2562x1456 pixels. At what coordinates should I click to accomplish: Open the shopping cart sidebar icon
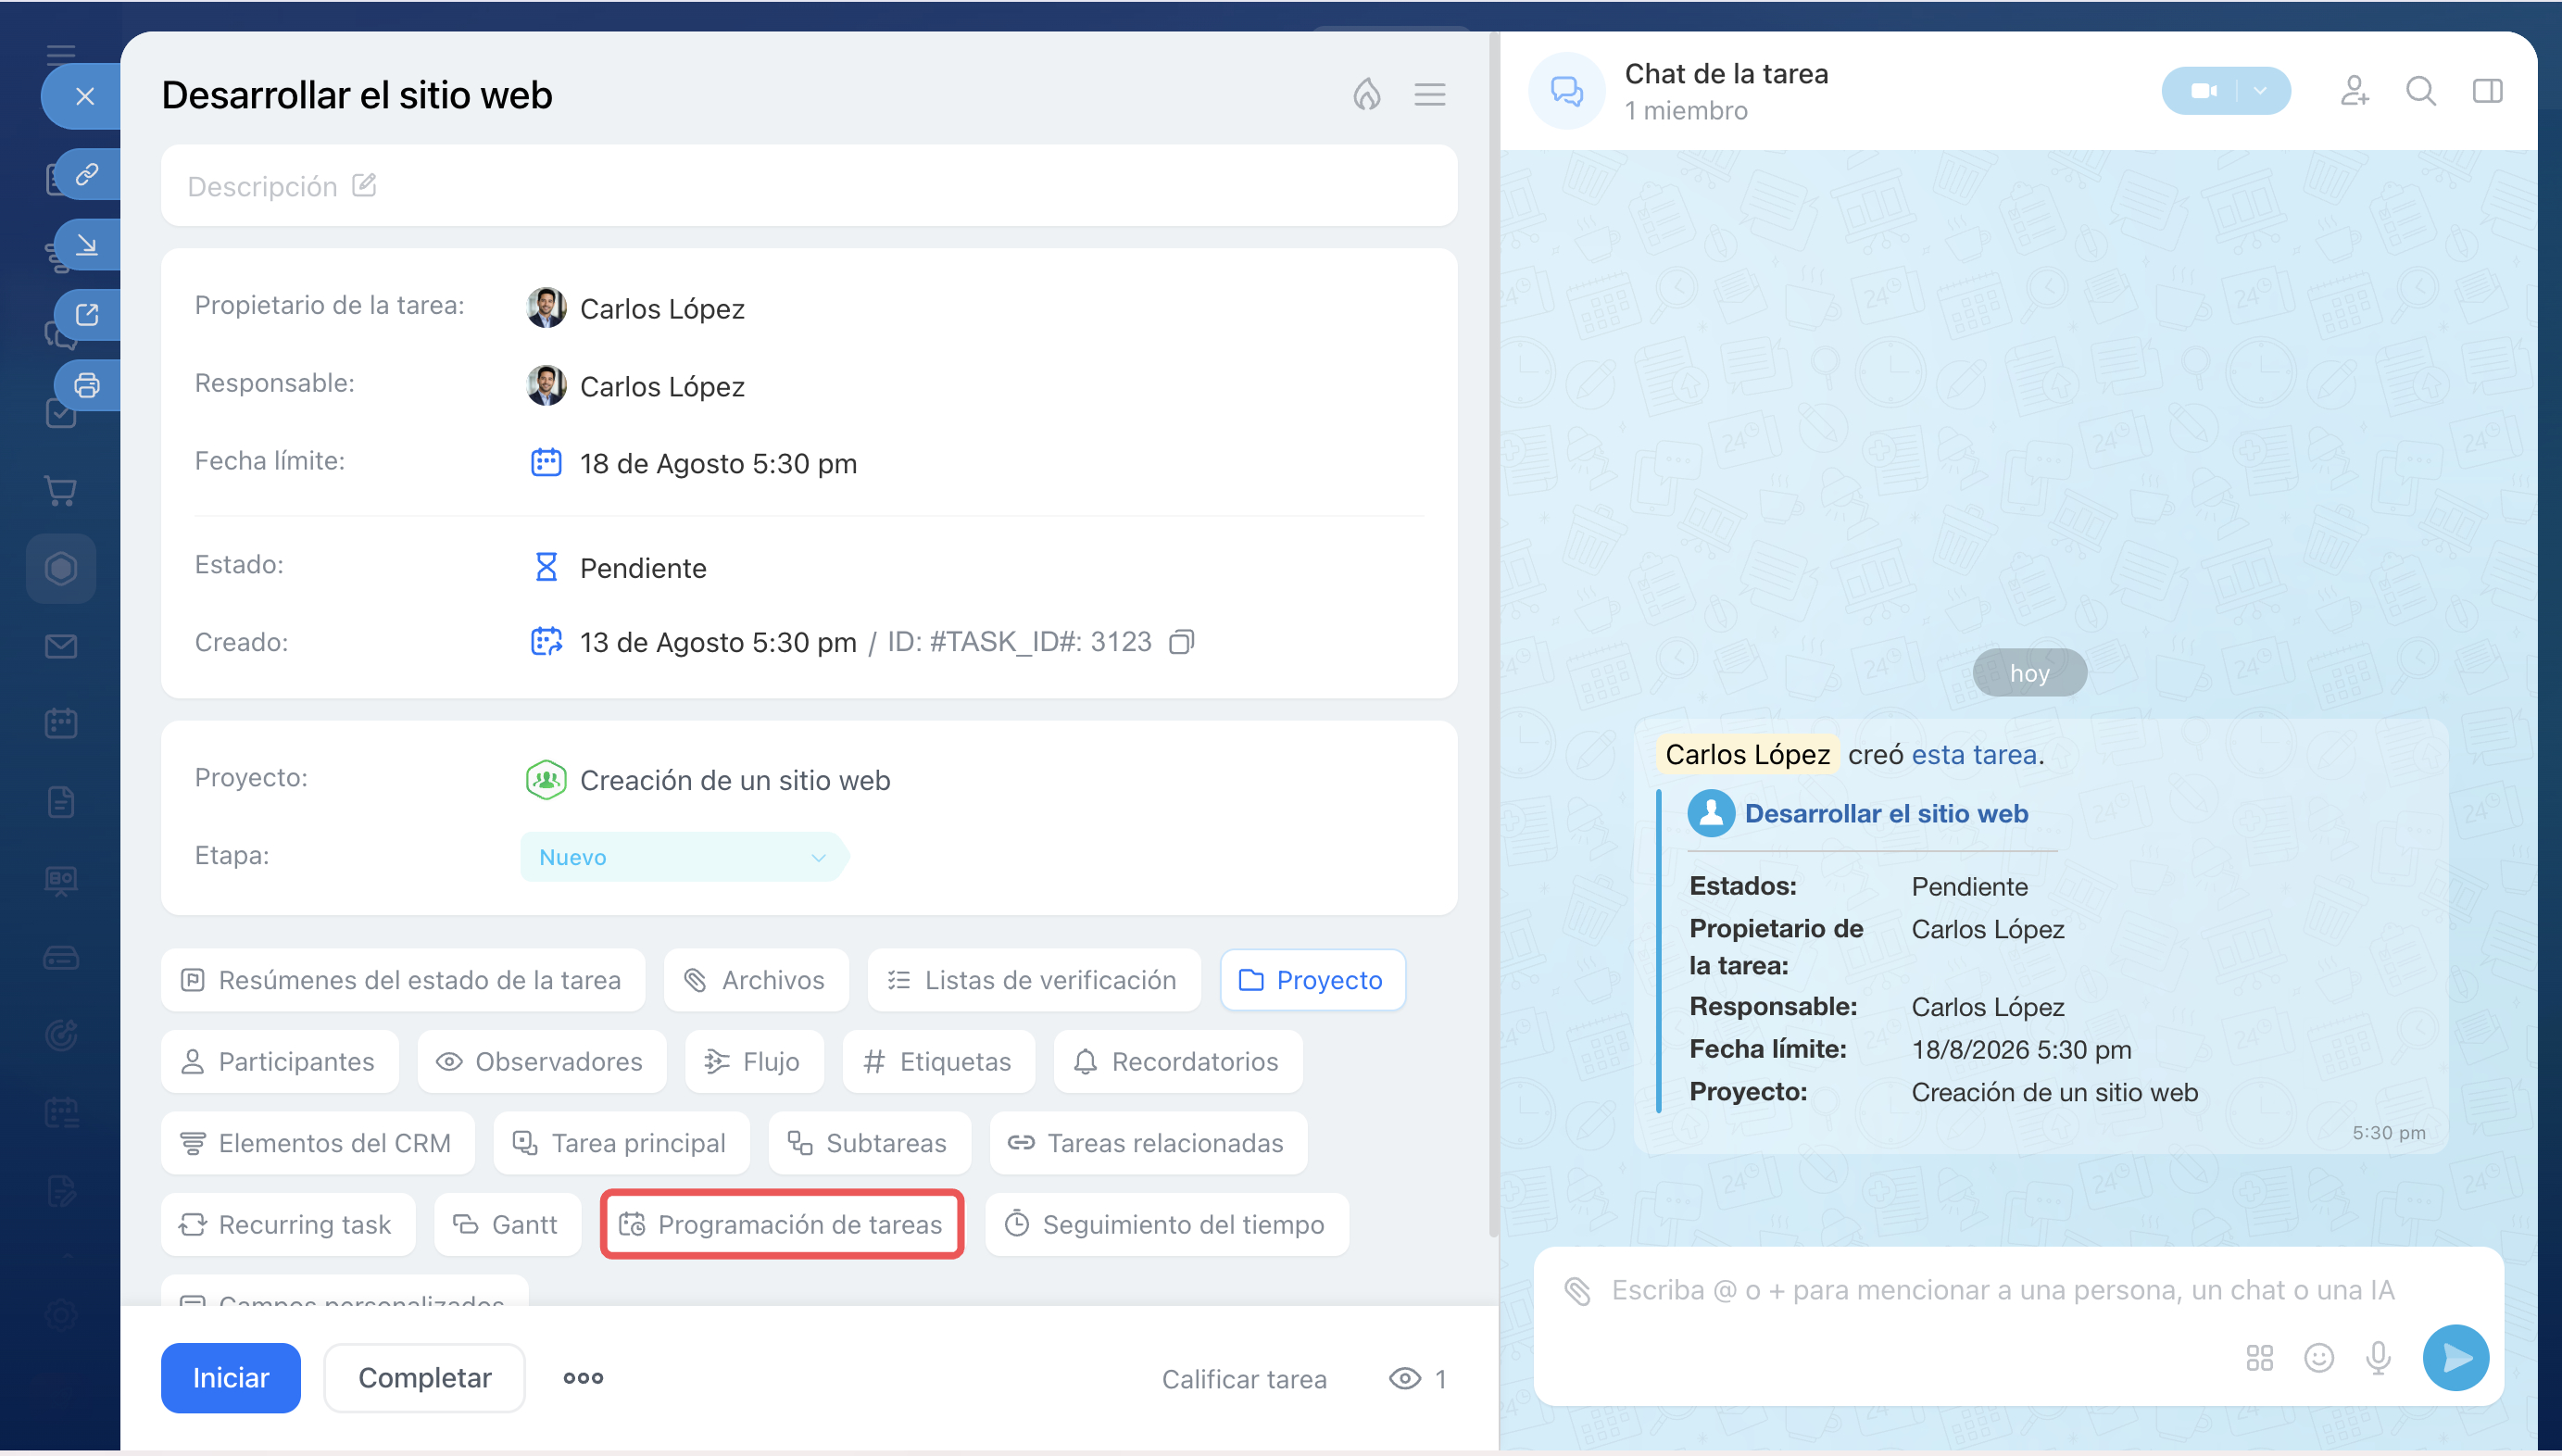pyautogui.click(x=61, y=491)
